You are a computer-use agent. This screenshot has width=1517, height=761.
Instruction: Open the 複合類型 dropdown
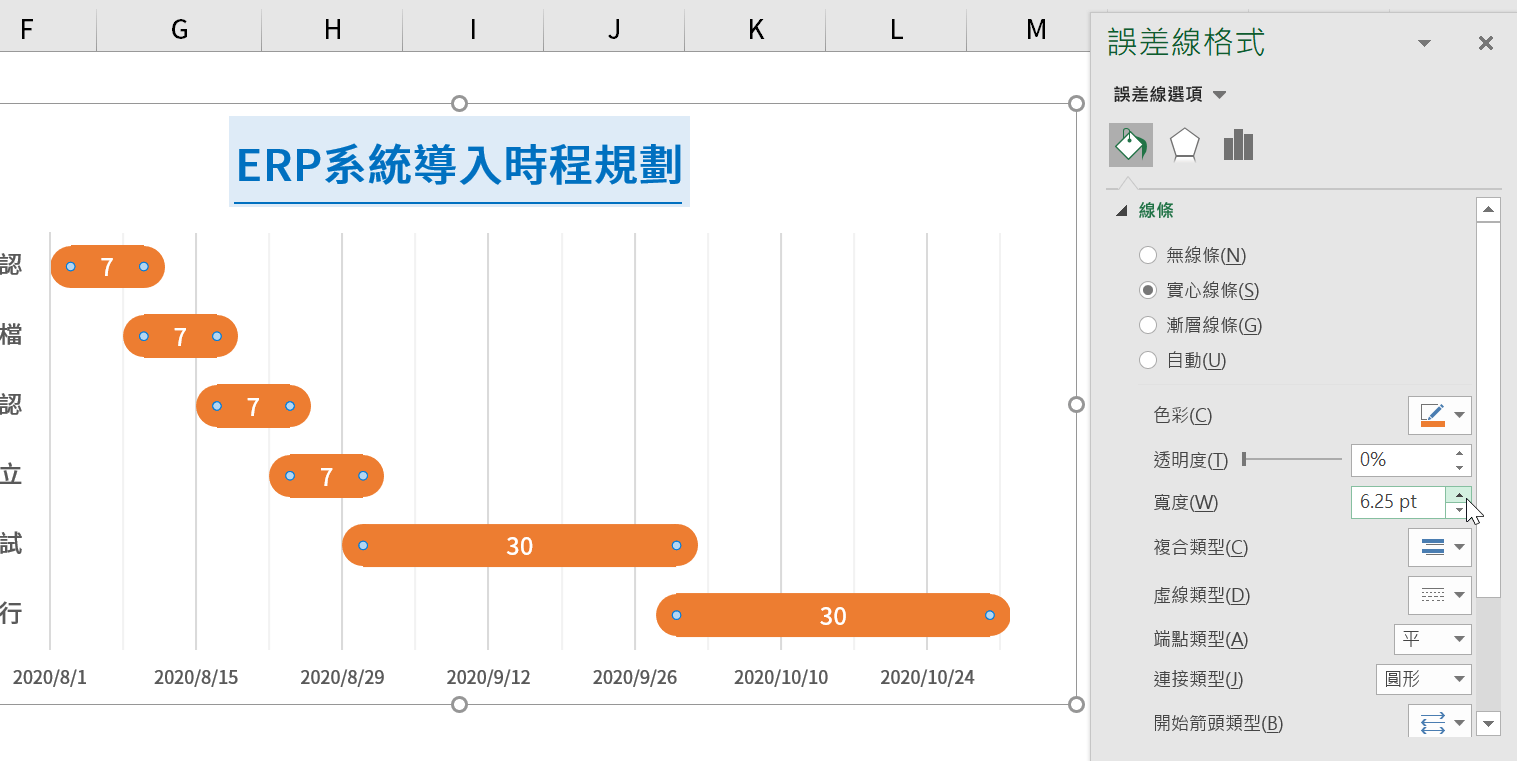pos(1440,547)
